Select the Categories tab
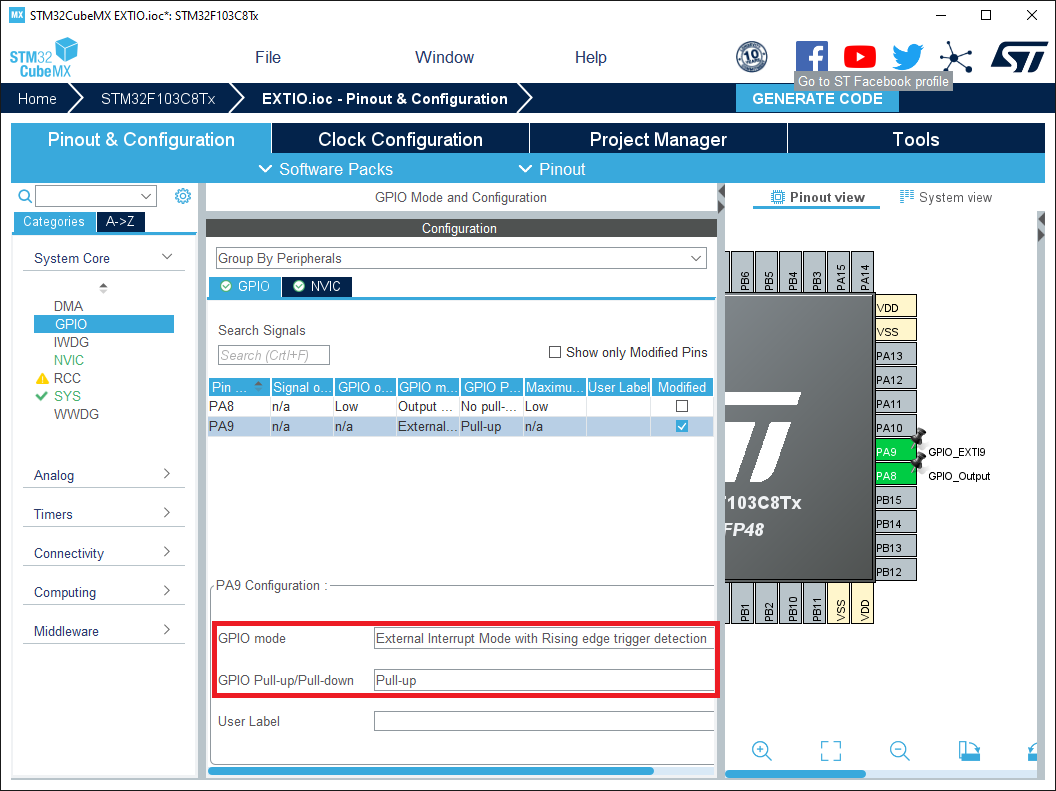The width and height of the screenshot is (1056, 791). click(54, 221)
